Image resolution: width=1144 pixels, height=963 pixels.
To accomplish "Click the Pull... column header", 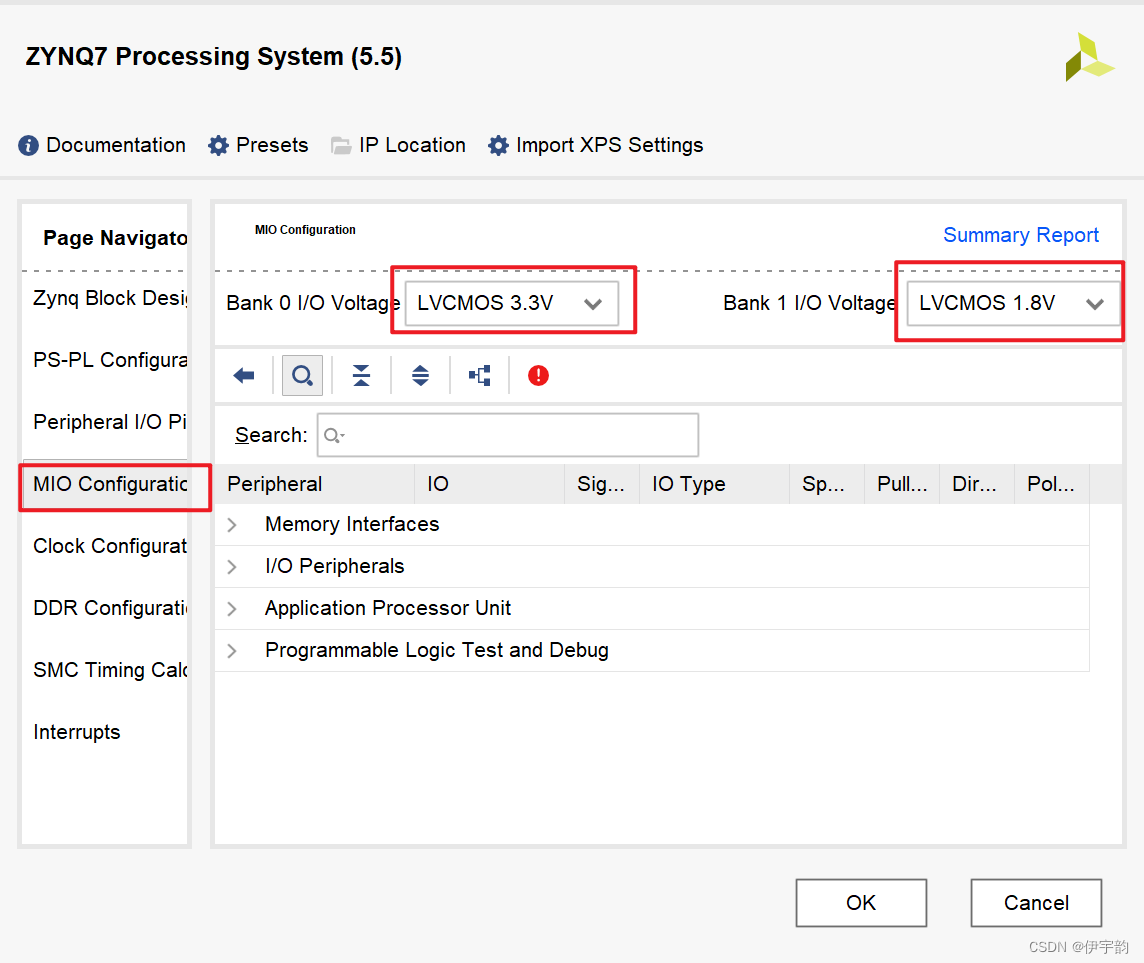I will pyautogui.click(x=902, y=484).
